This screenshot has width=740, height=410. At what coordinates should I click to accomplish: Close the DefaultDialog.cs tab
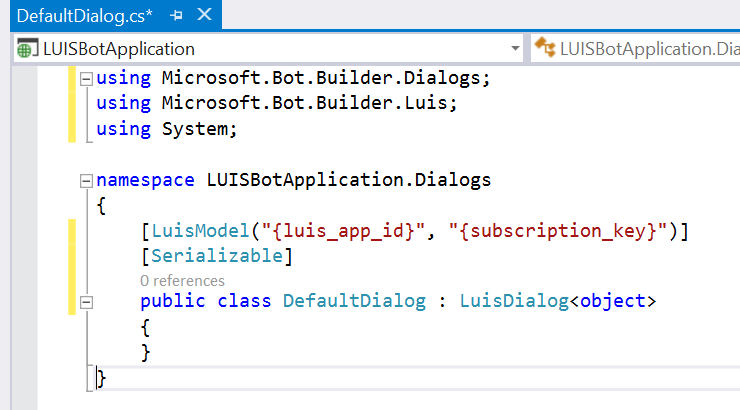204,15
